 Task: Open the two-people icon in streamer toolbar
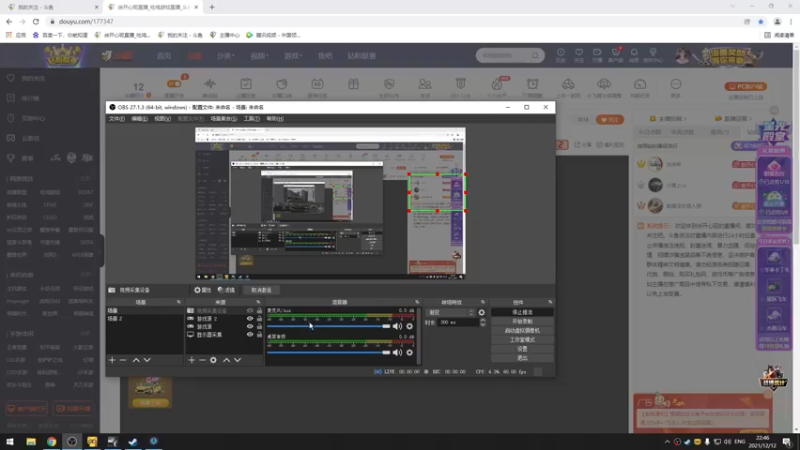(424, 84)
